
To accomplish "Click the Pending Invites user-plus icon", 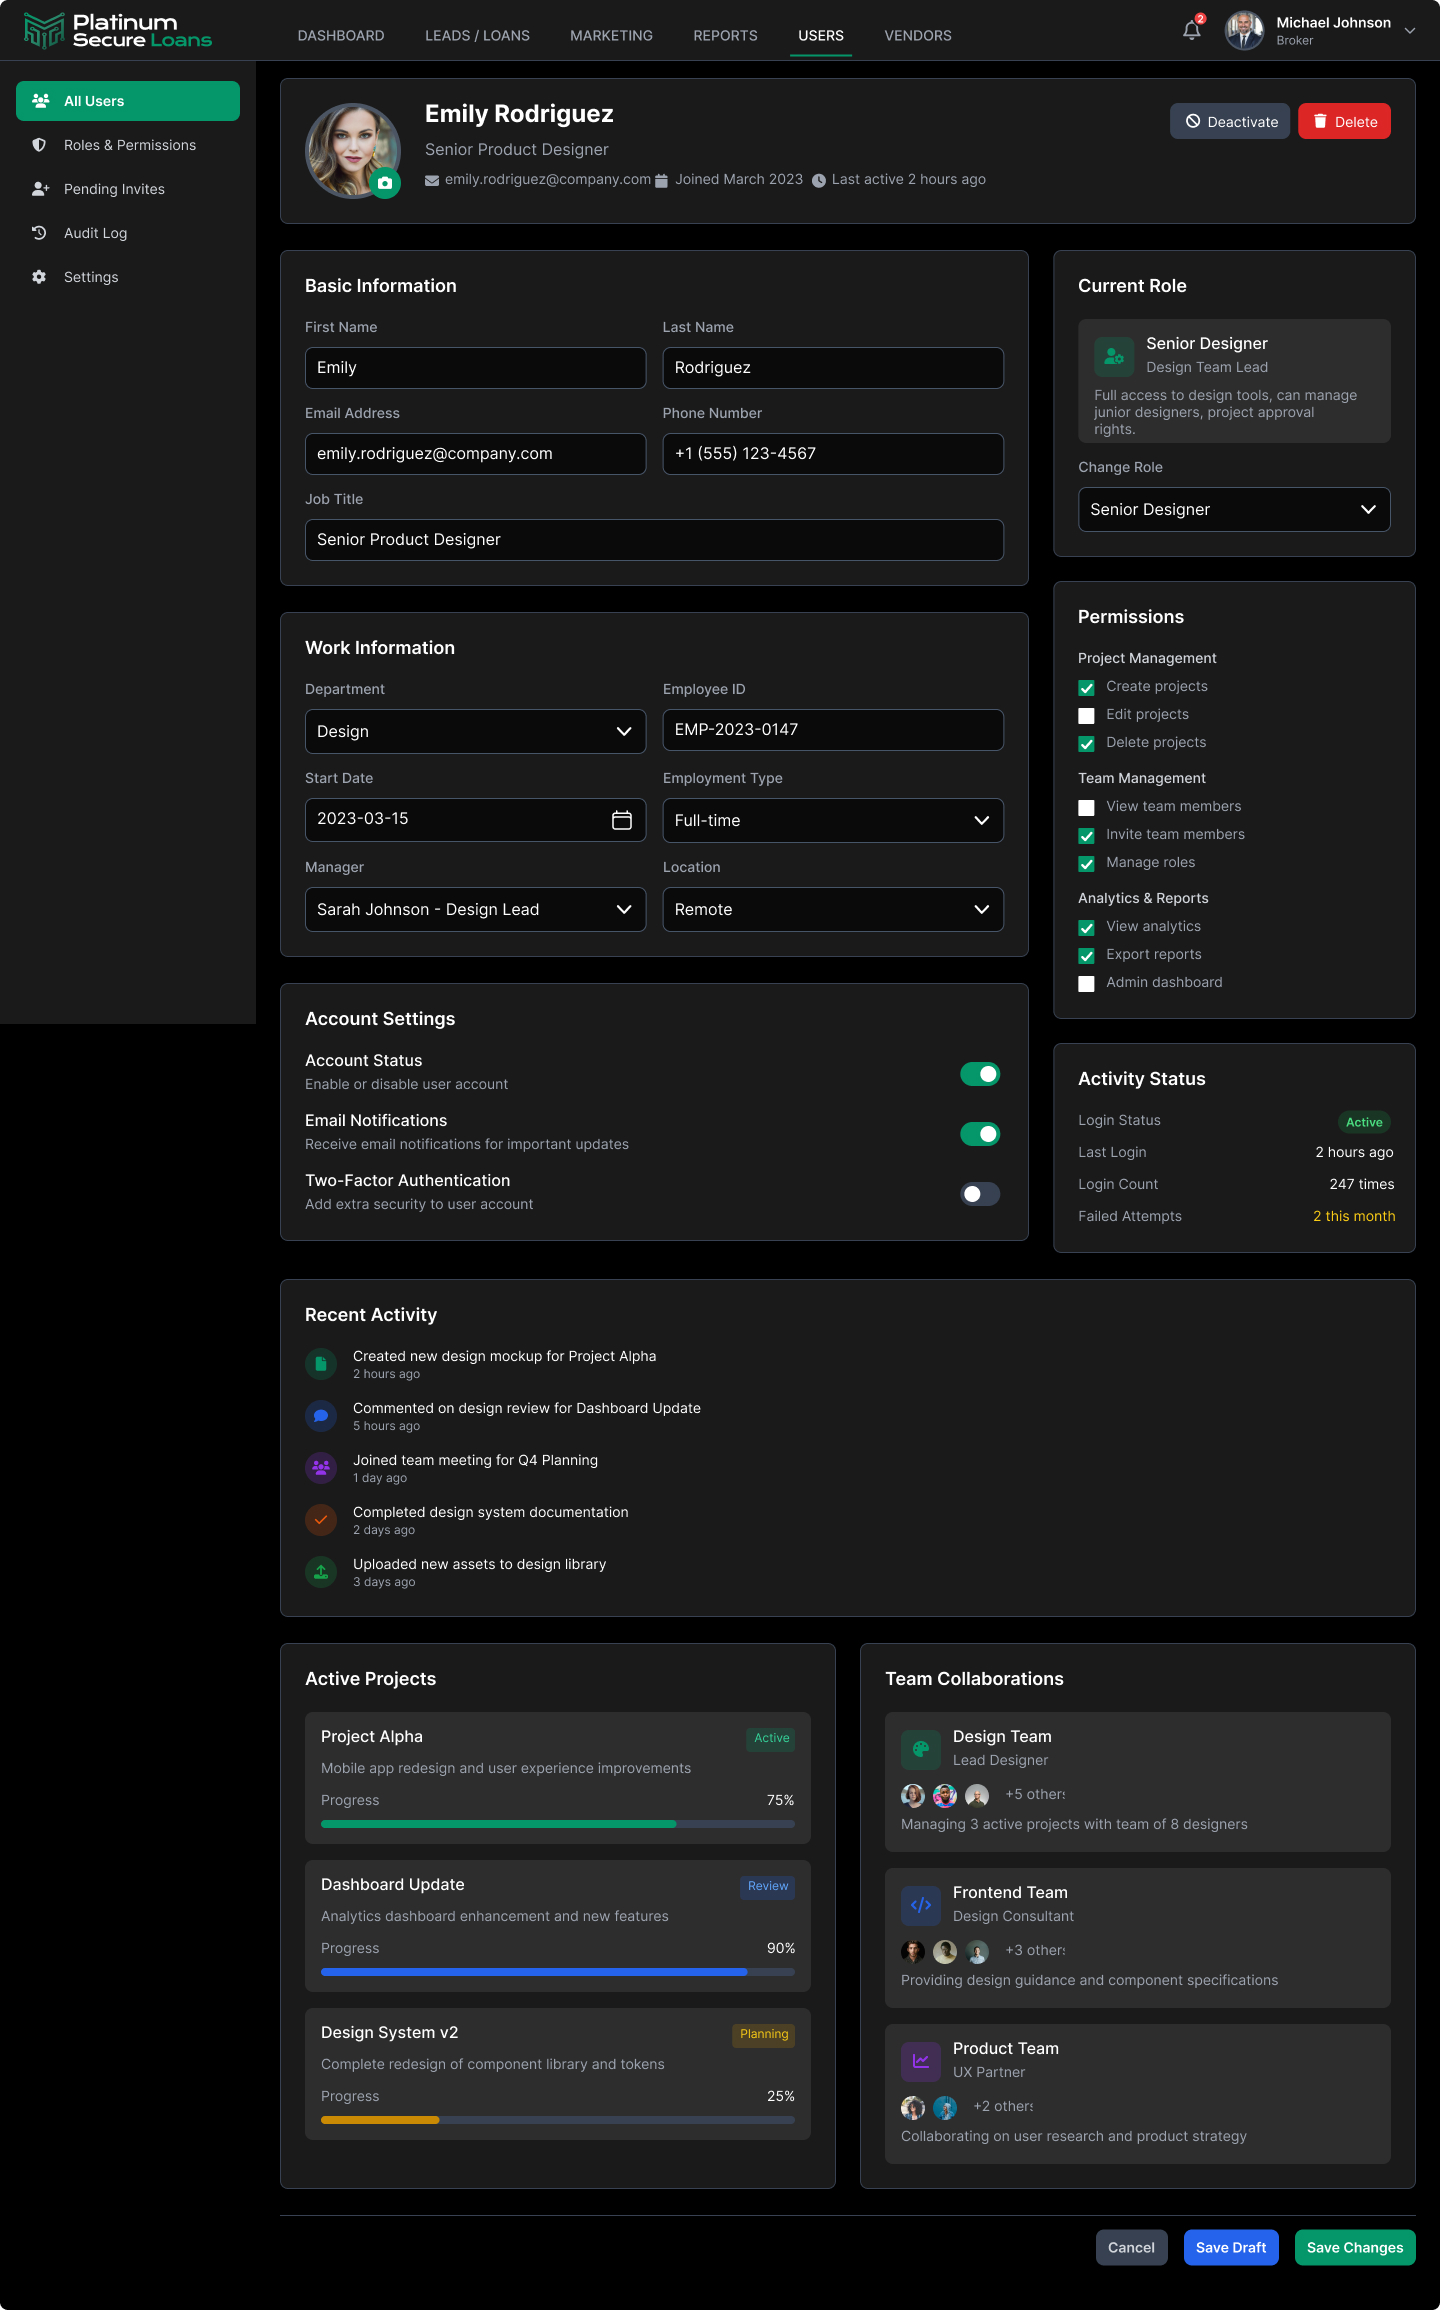I will click(41, 189).
